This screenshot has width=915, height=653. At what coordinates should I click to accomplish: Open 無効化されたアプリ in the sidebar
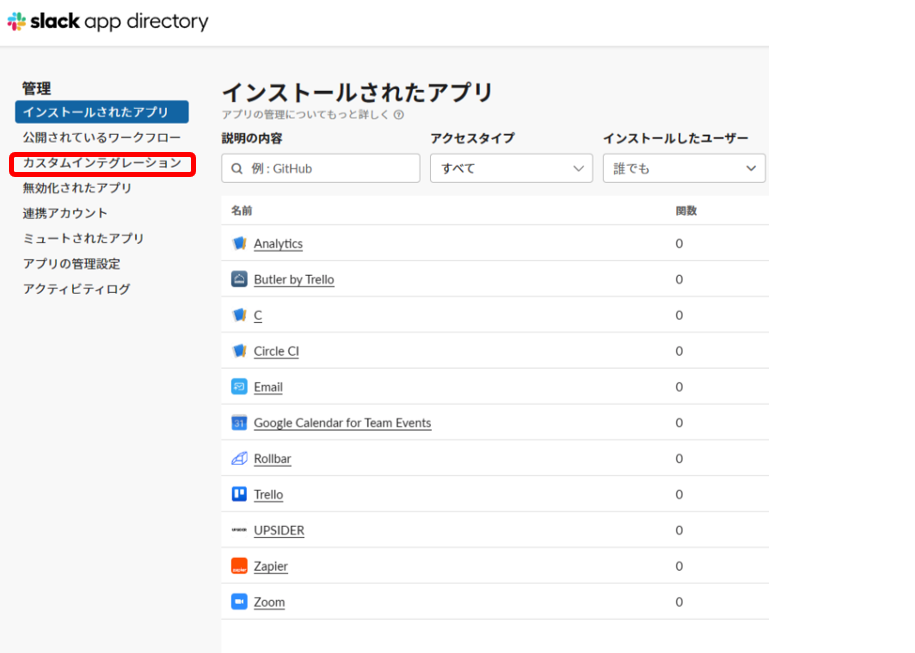click(77, 188)
